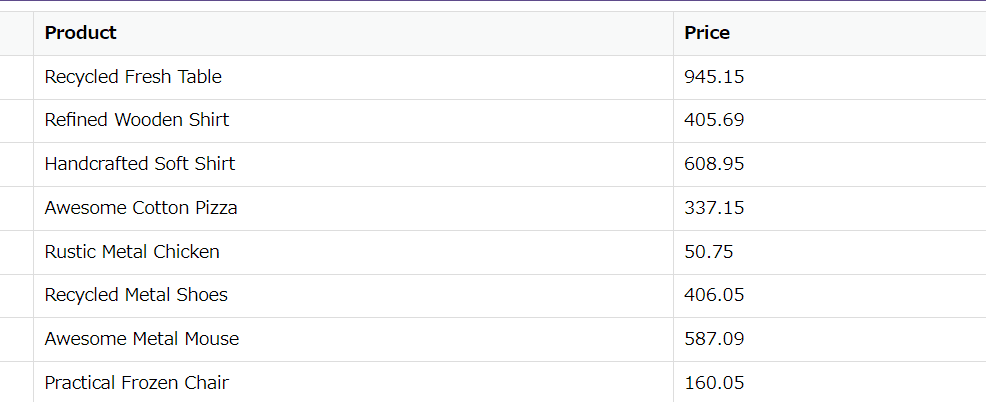
Task: Click the Handcrafted Soft Shirt product
Action: point(140,164)
